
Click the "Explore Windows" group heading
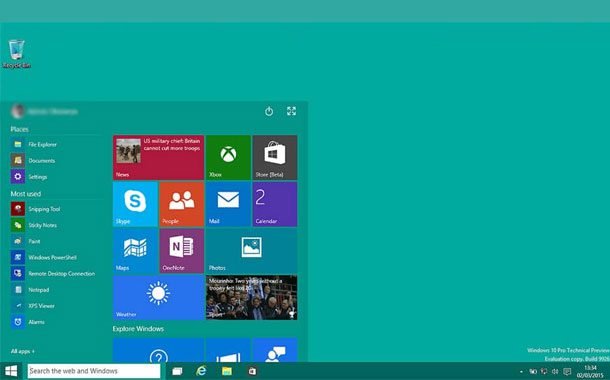pos(138,329)
